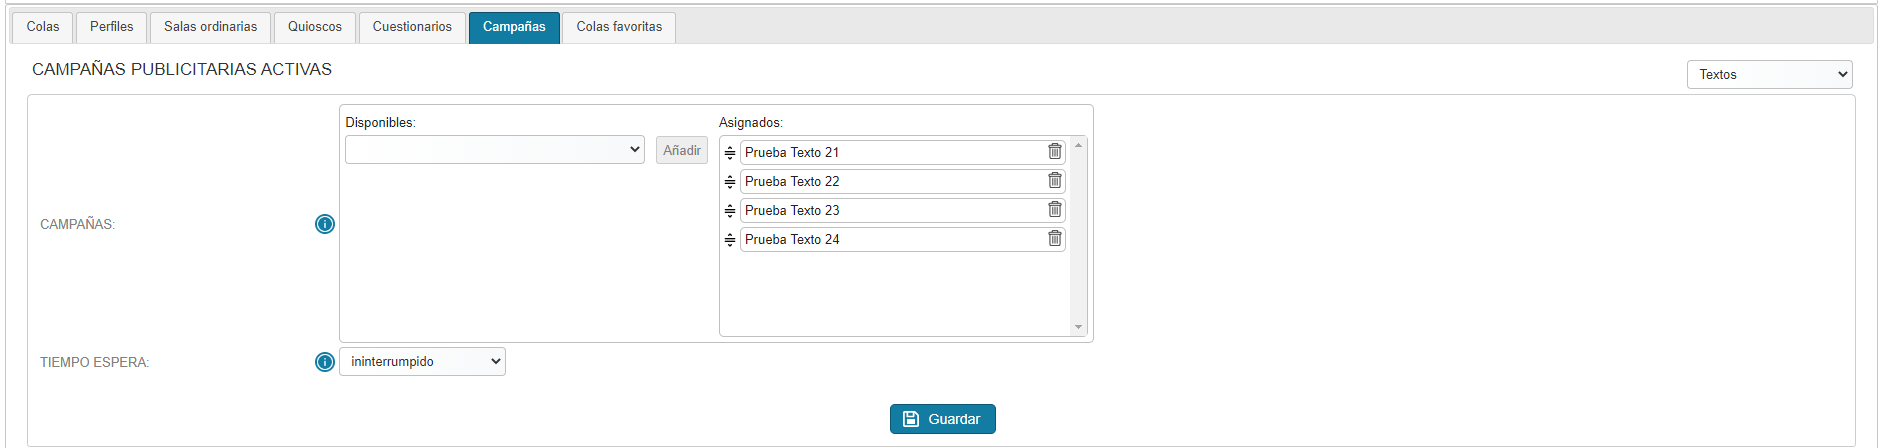Click reorder handle for Prueba Texto 23
The image size is (1882, 448).
point(730,211)
